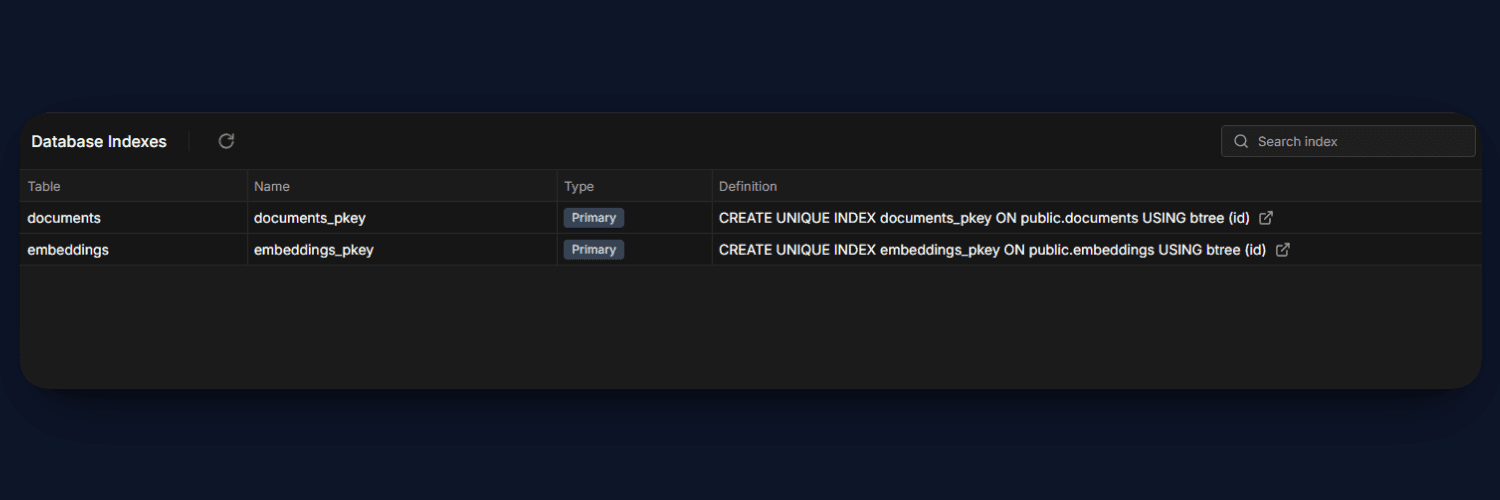This screenshot has height=500, width=1500.
Task: Select the embeddings table cell
Action: click(x=68, y=250)
